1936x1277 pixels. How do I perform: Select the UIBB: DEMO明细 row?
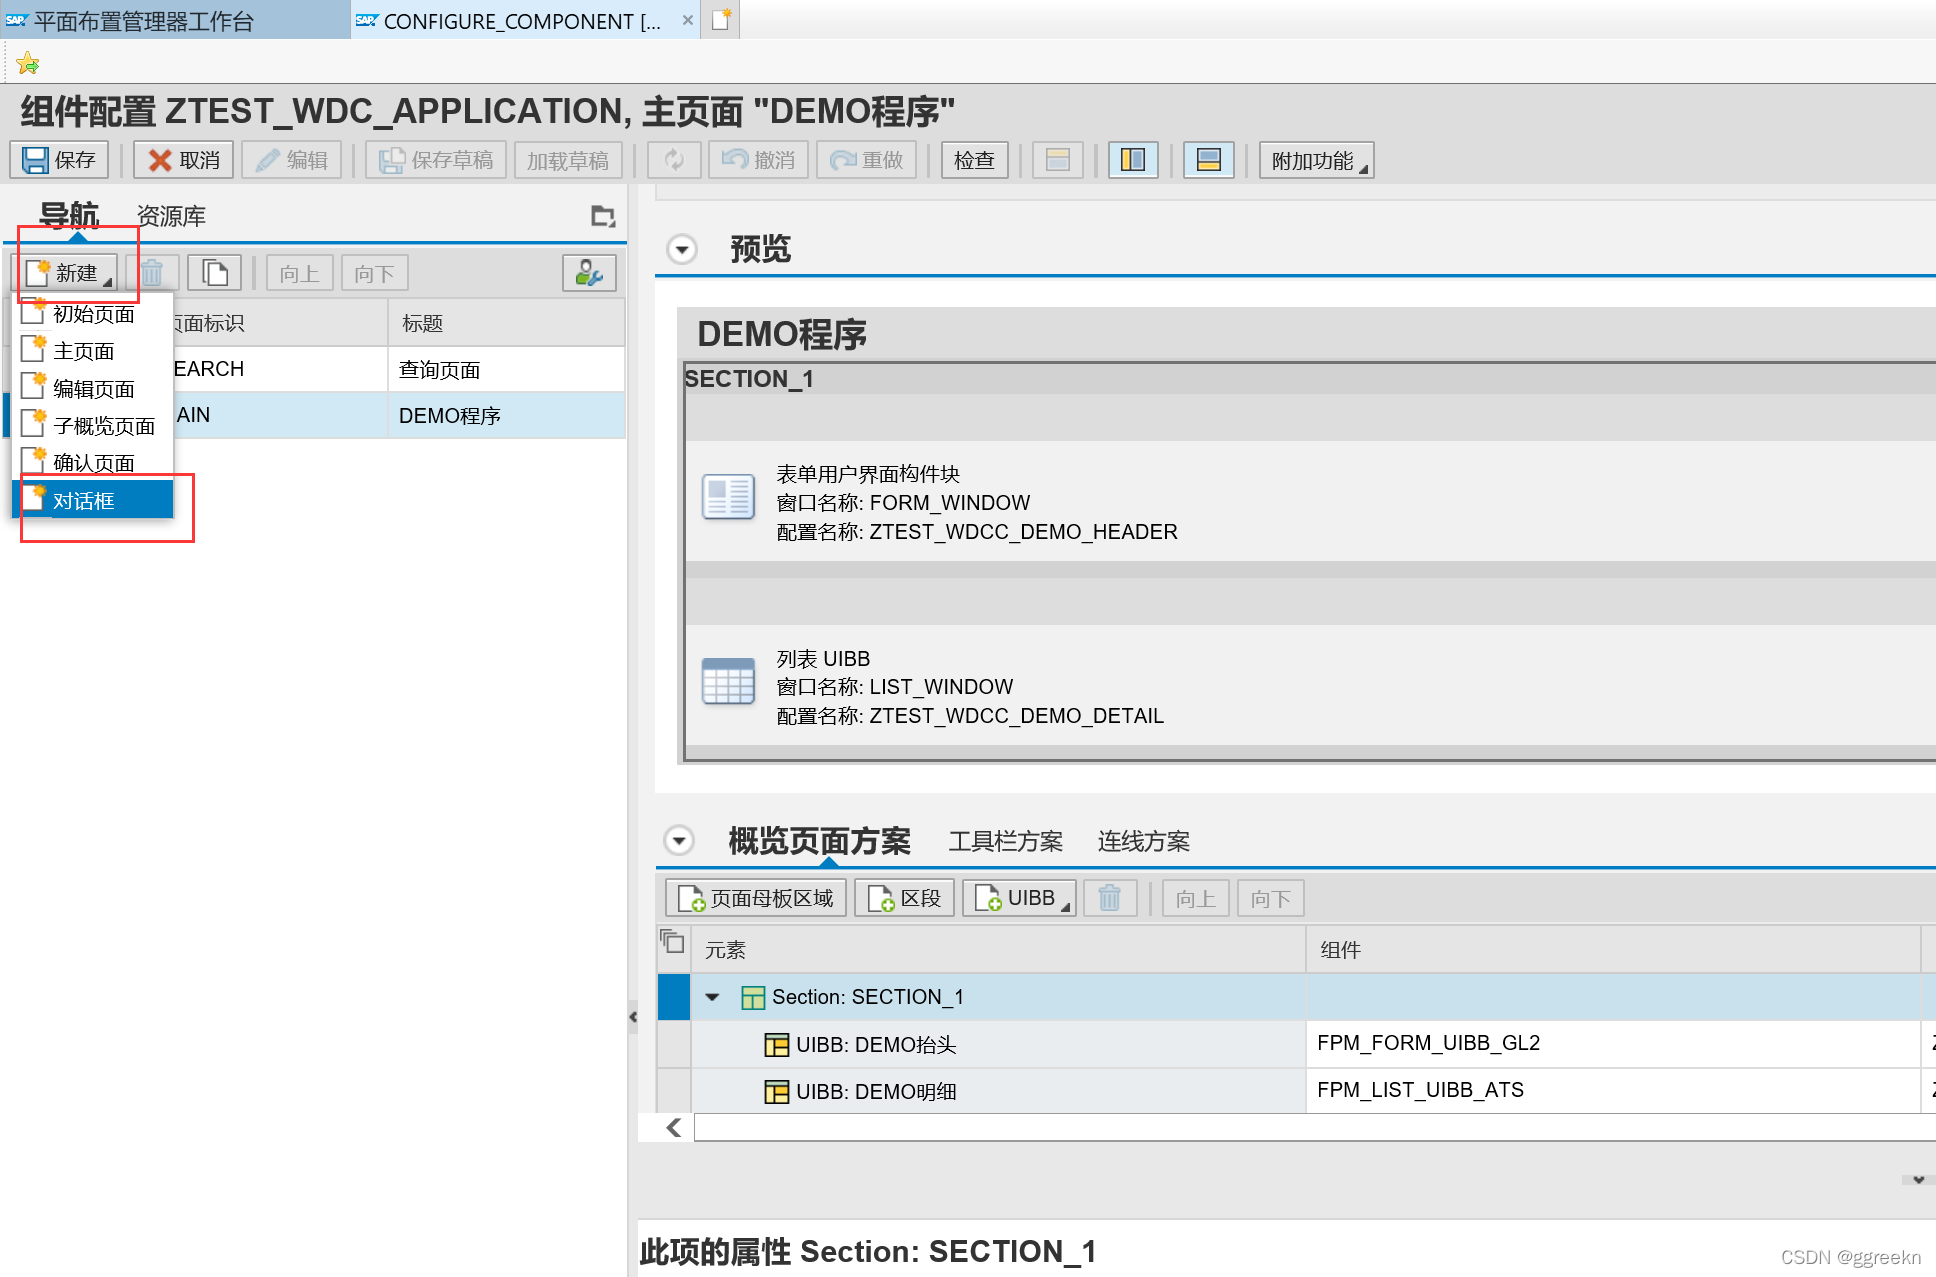click(x=997, y=1091)
